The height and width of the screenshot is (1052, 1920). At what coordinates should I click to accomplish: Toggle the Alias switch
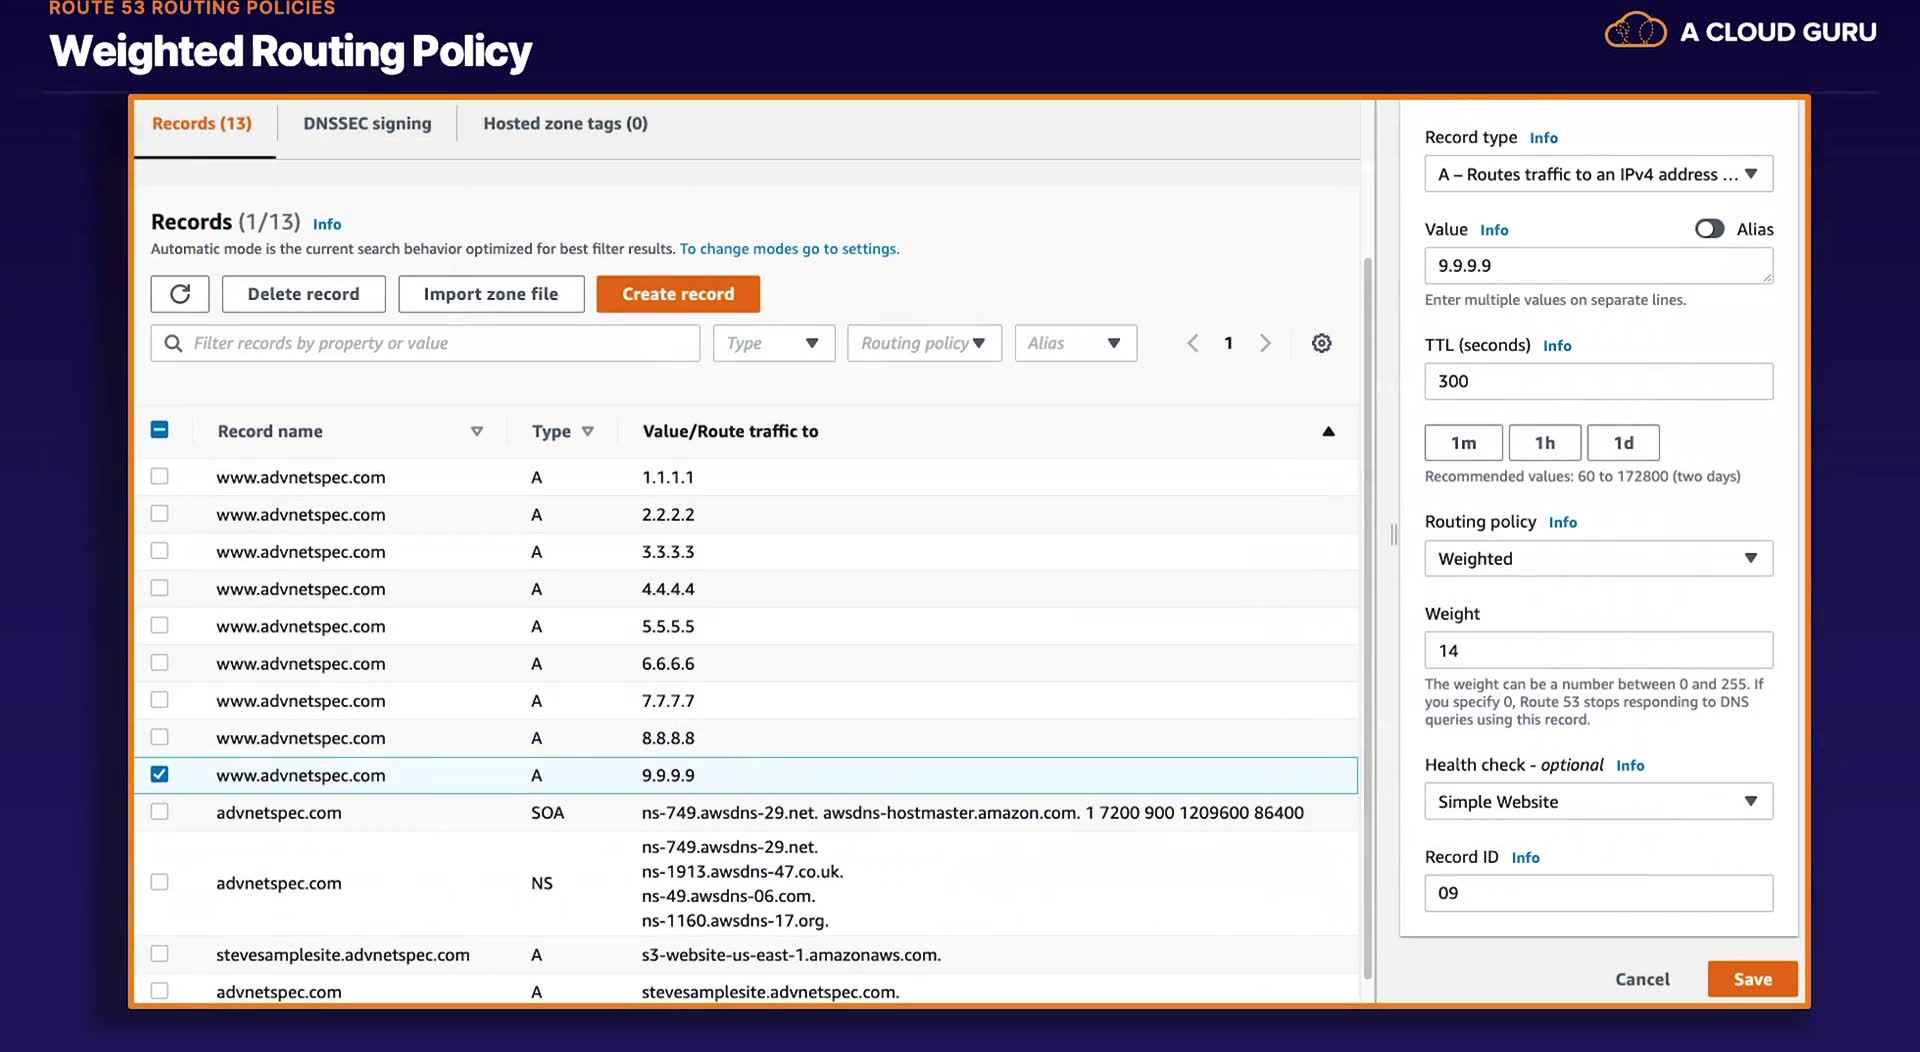click(x=1709, y=229)
